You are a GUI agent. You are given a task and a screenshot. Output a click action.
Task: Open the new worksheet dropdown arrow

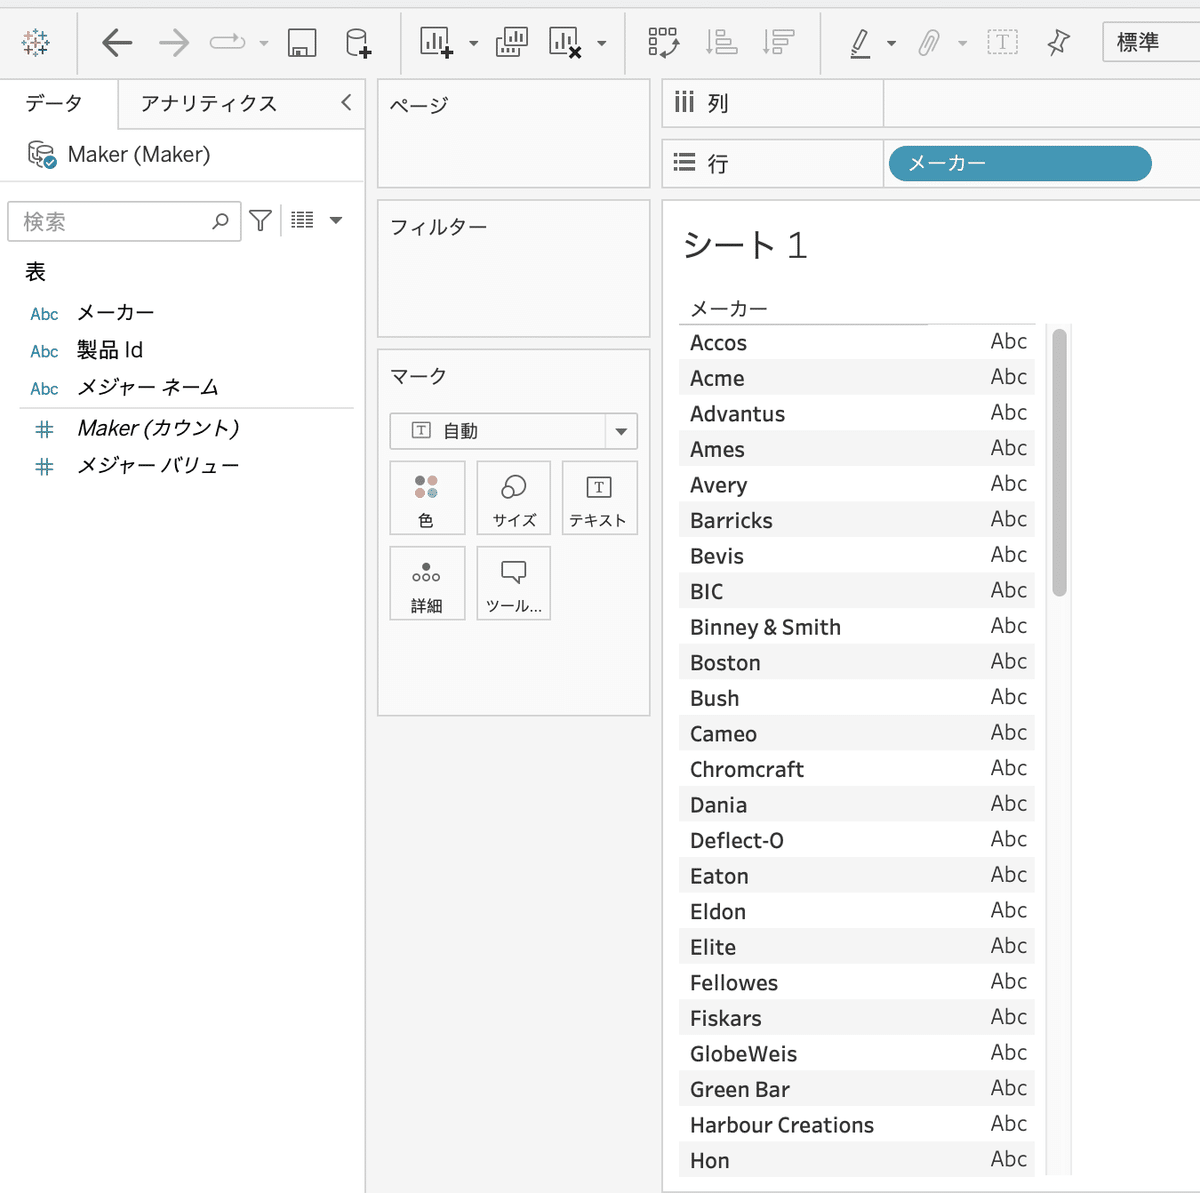[474, 43]
